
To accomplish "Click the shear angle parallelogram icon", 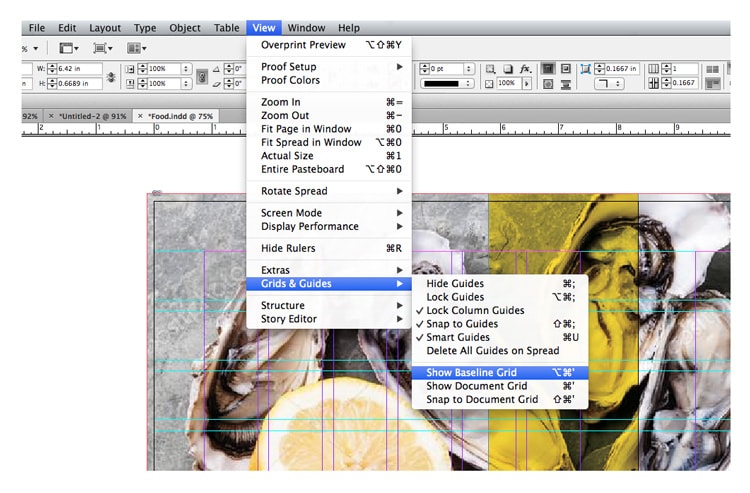I will 216,84.
